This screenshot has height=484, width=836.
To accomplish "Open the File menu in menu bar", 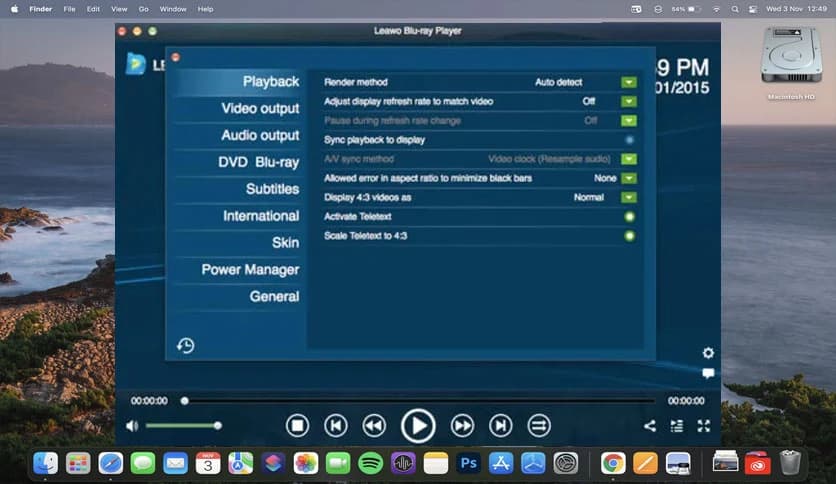I will [x=69, y=9].
